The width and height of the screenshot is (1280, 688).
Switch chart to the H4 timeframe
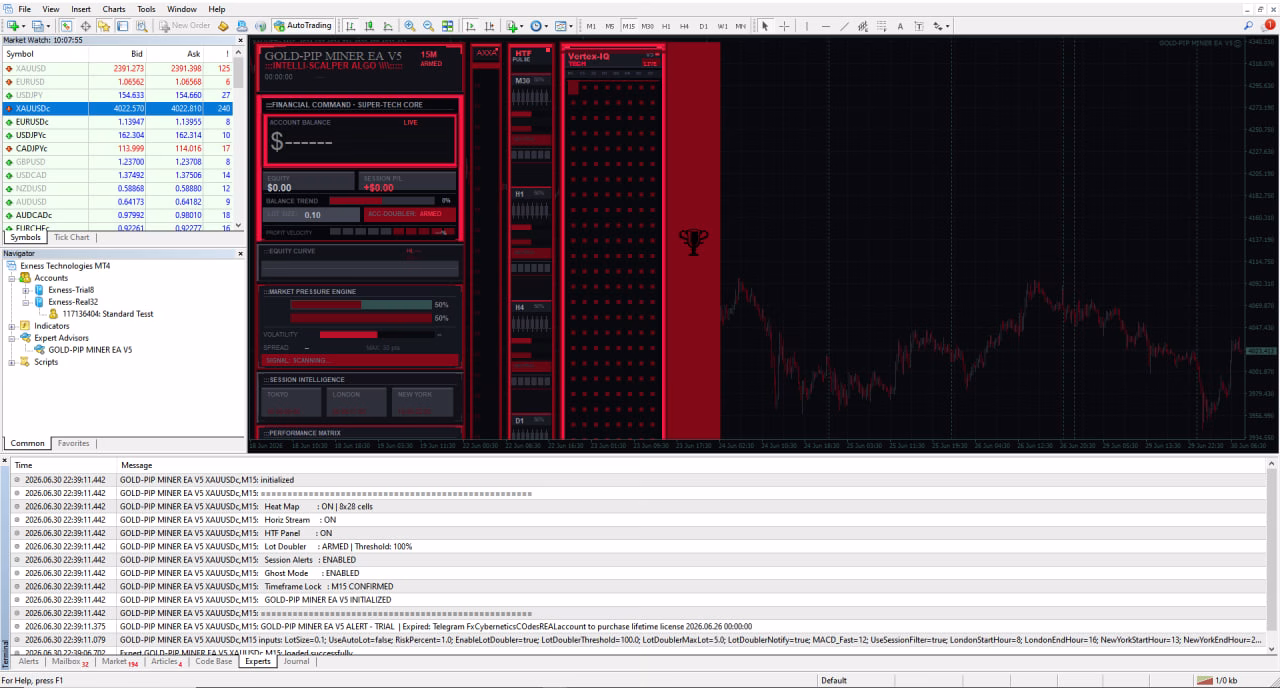click(685, 25)
